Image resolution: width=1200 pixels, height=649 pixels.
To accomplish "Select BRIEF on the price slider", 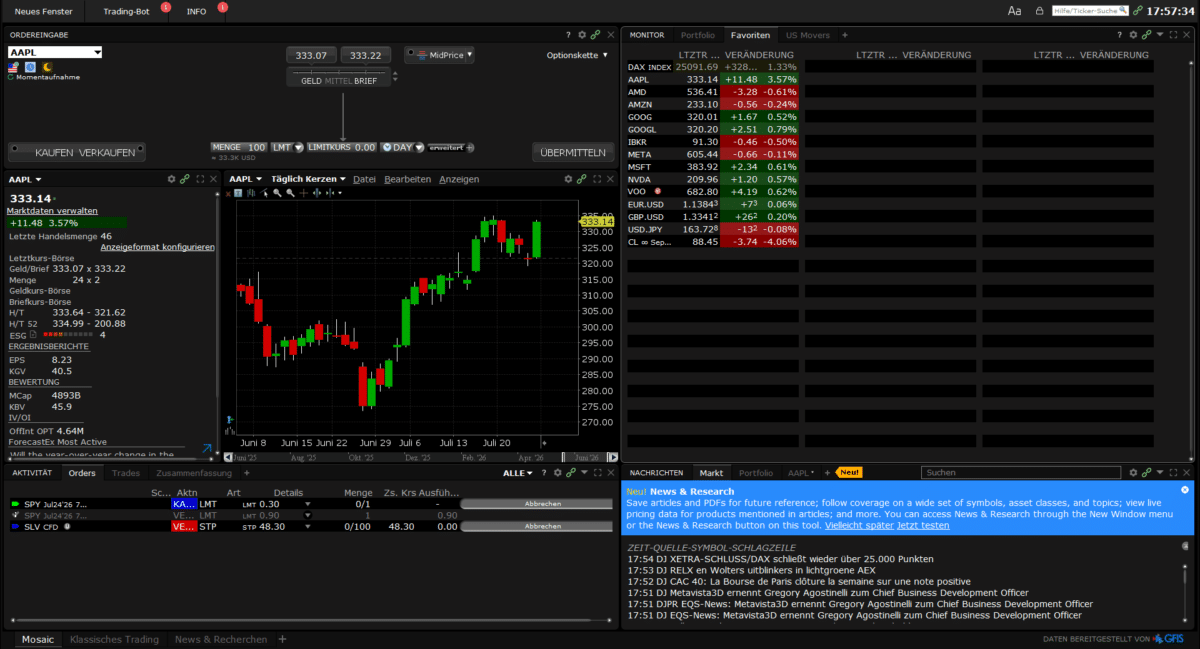I will pos(365,81).
